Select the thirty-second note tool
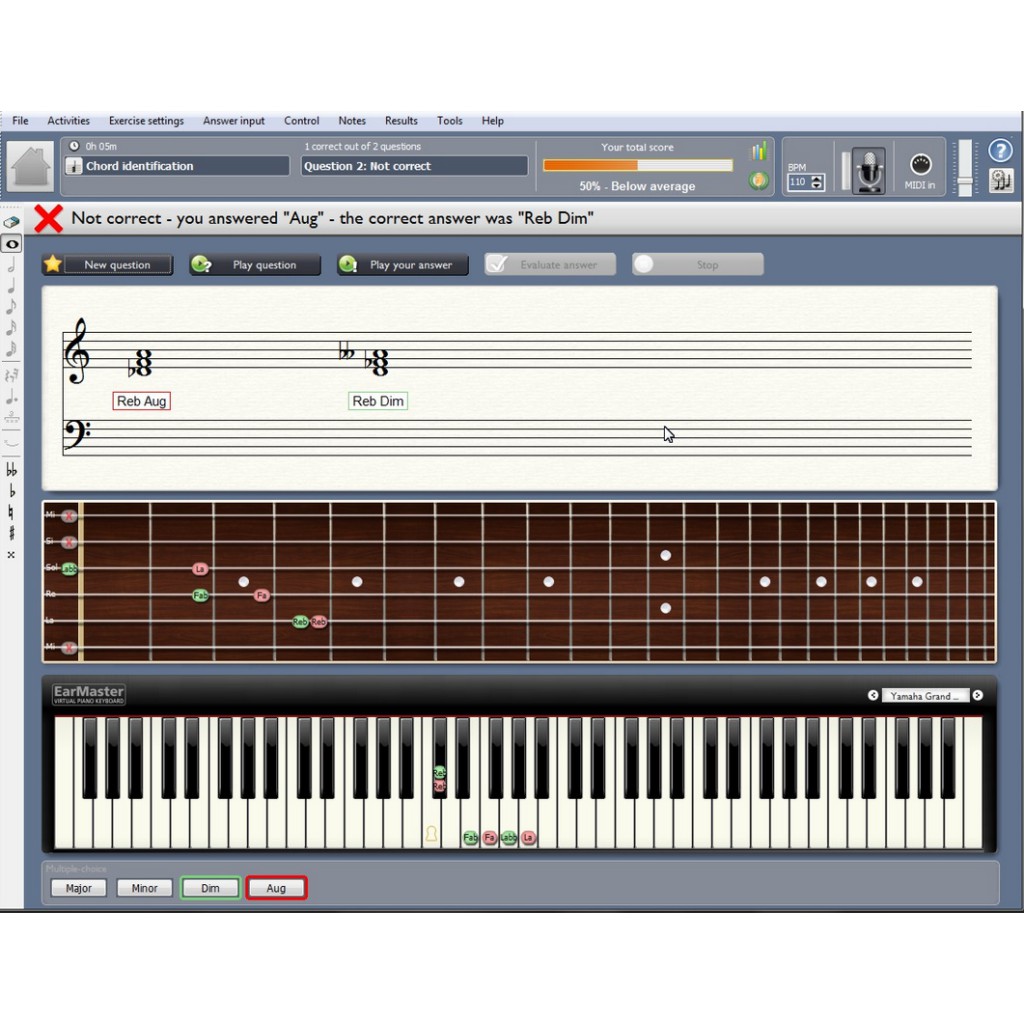The width and height of the screenshot is (1024, 1024). [11, 348]
